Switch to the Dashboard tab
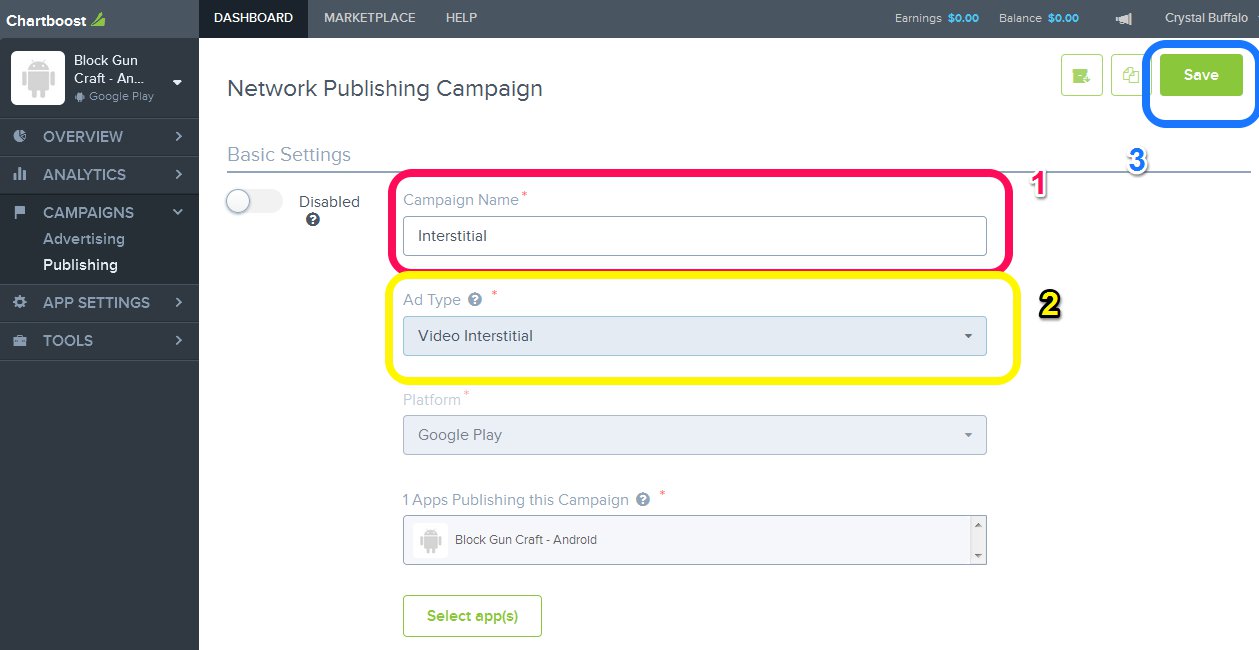The width and height of the screenshot is (1259, 650). coord(254,18)
